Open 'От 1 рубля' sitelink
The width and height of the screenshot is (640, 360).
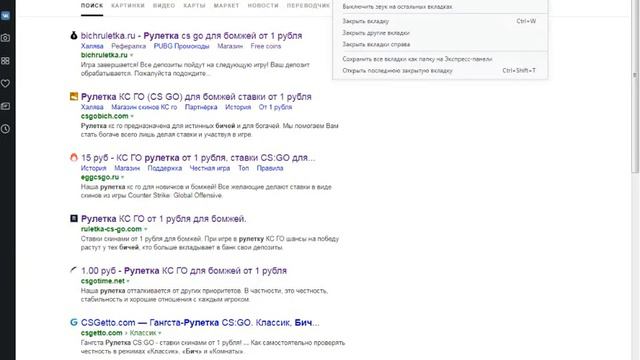coord(275,107)
